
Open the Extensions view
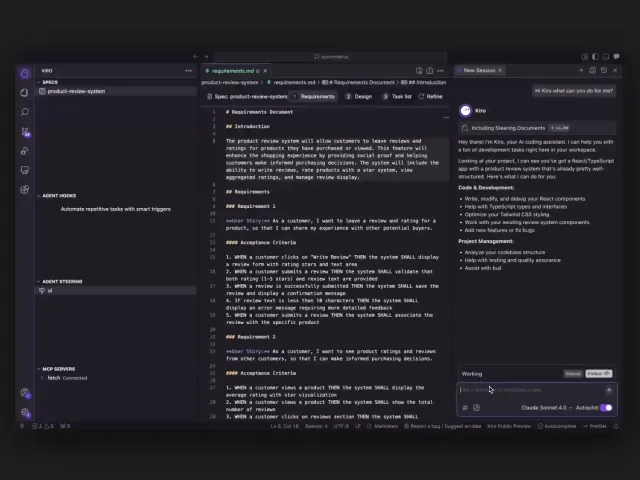(24, 189)
